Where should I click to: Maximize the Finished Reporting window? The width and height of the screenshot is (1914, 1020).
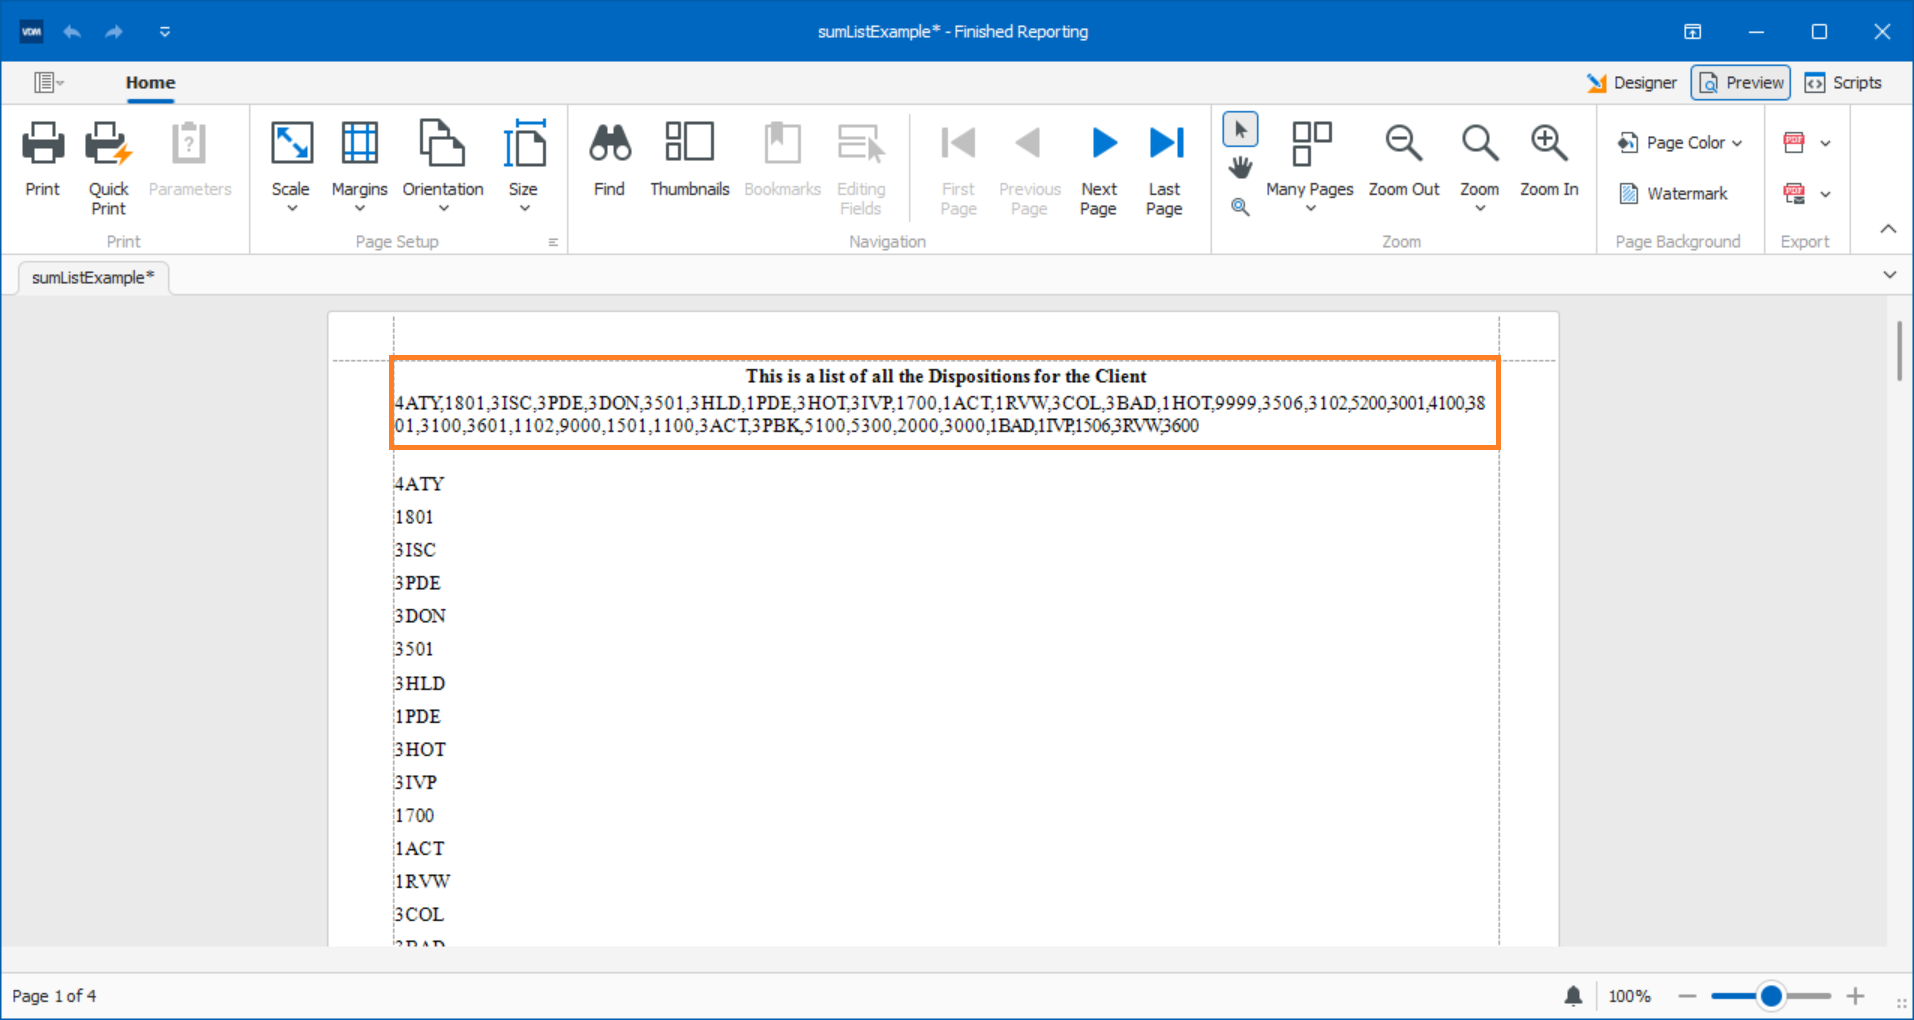[1819, 32]
